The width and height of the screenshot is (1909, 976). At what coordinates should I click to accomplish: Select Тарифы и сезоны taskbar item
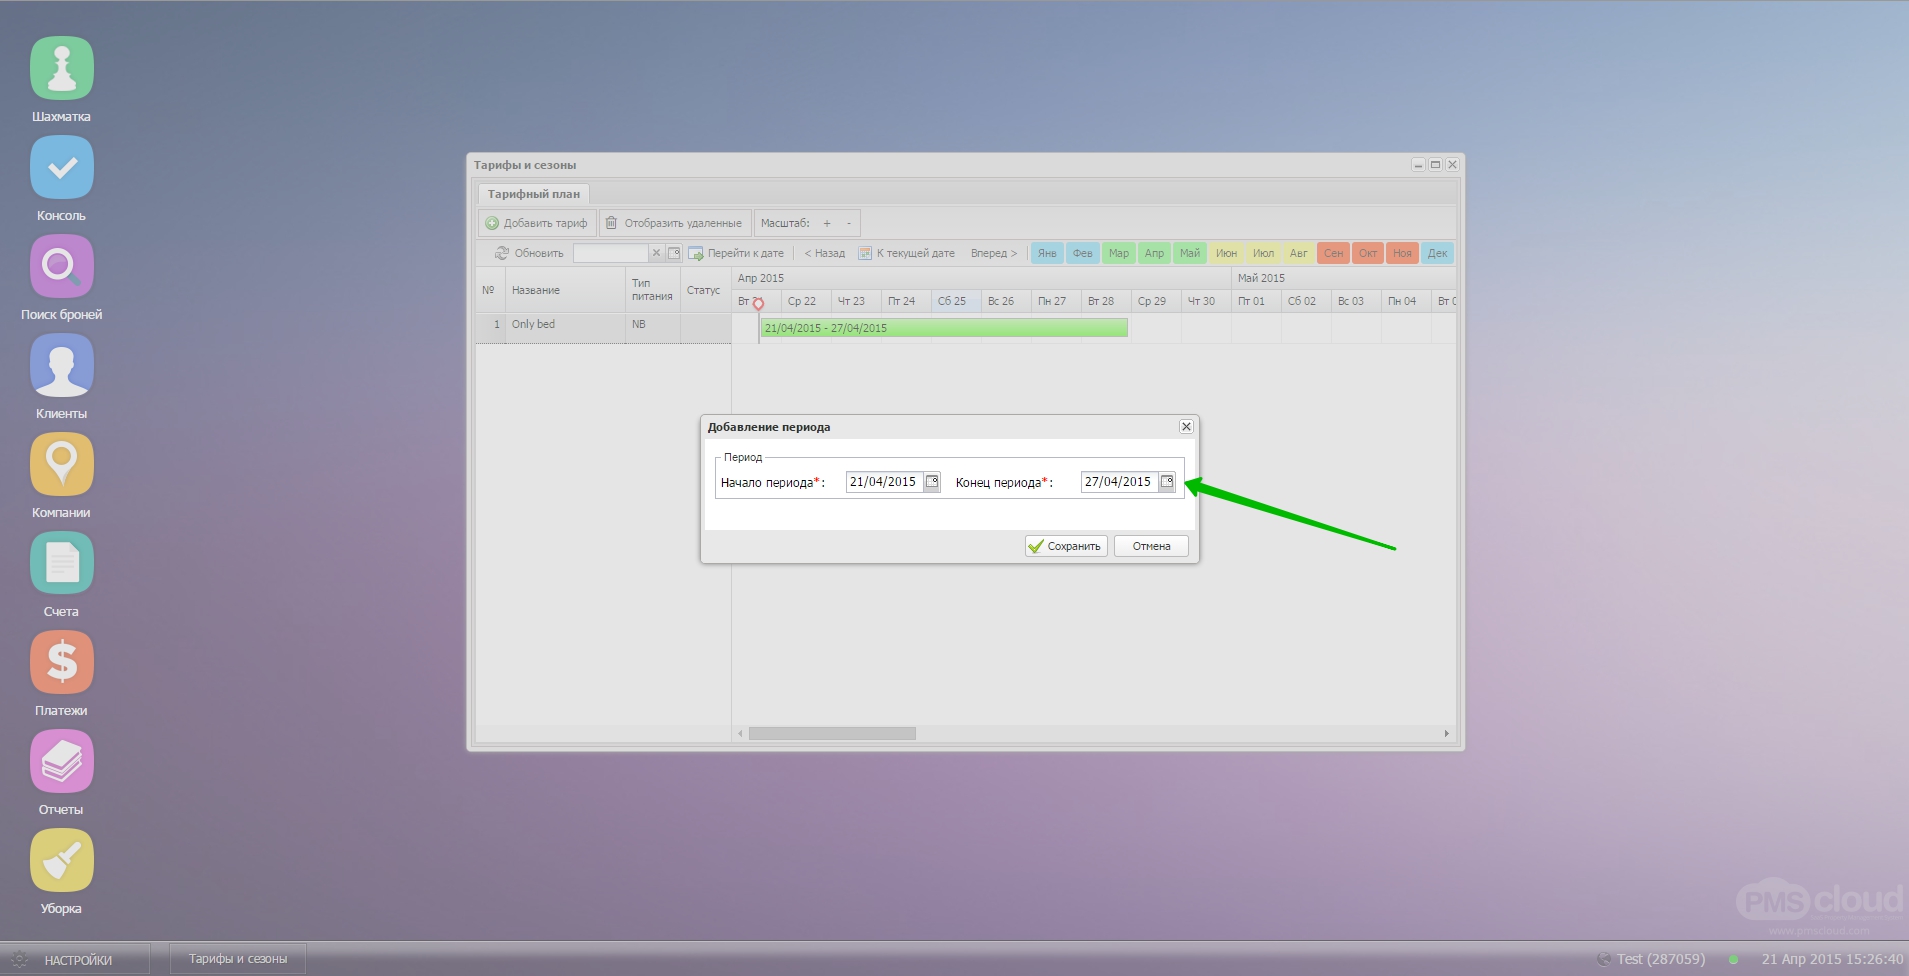tap(238, 959)
